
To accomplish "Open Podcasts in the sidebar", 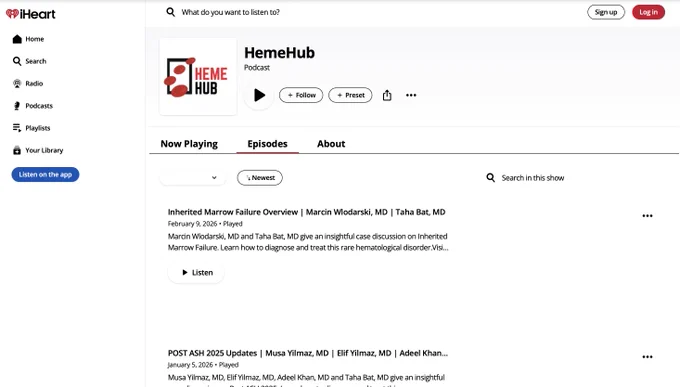I will pyautogui.click(x=33, y=106).
